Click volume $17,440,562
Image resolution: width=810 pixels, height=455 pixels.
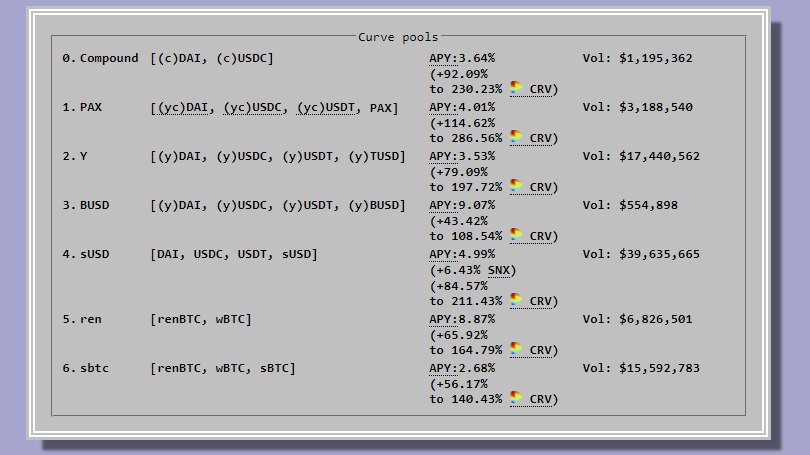[x=660, y=156]
